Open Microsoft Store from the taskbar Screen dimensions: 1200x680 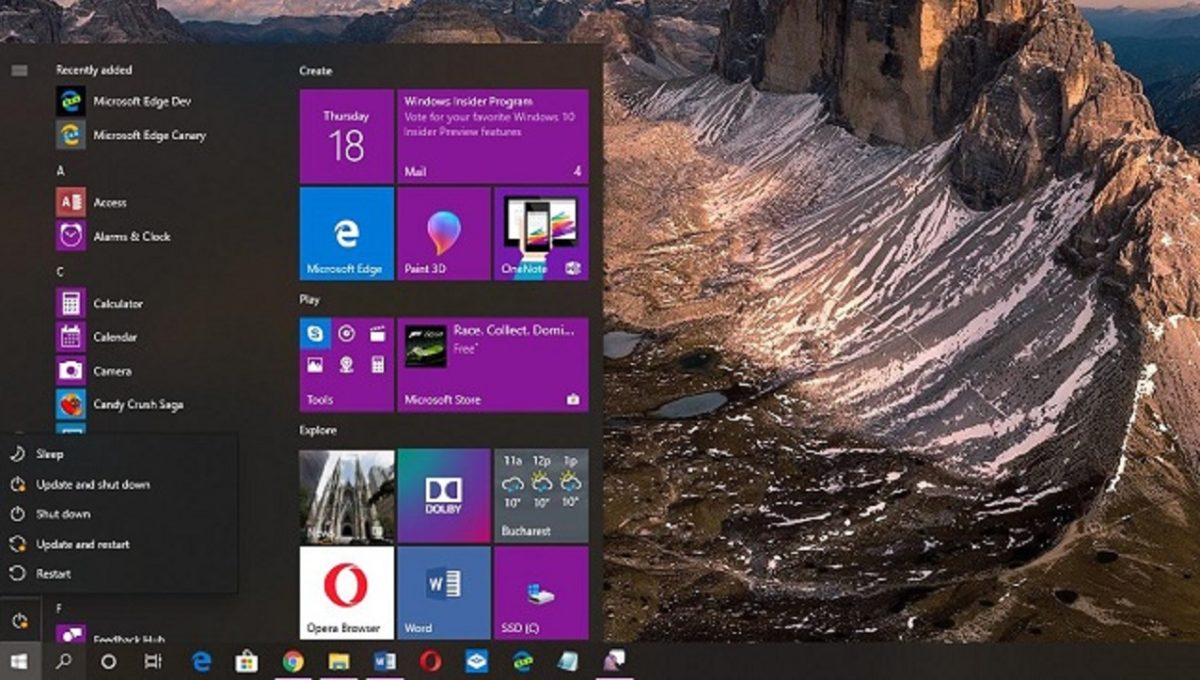coord(246,661)
